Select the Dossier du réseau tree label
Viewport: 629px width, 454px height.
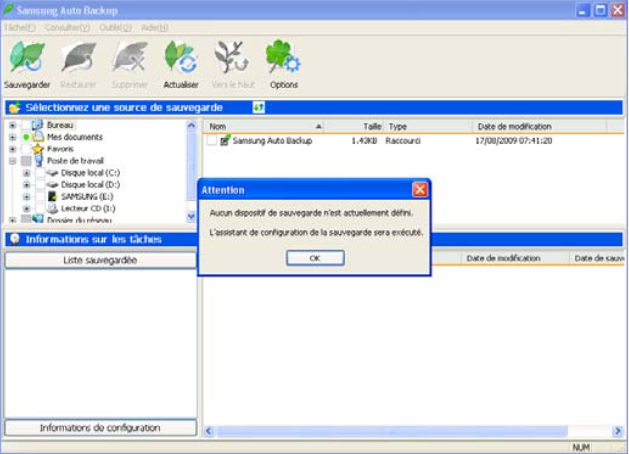[79, 220]
